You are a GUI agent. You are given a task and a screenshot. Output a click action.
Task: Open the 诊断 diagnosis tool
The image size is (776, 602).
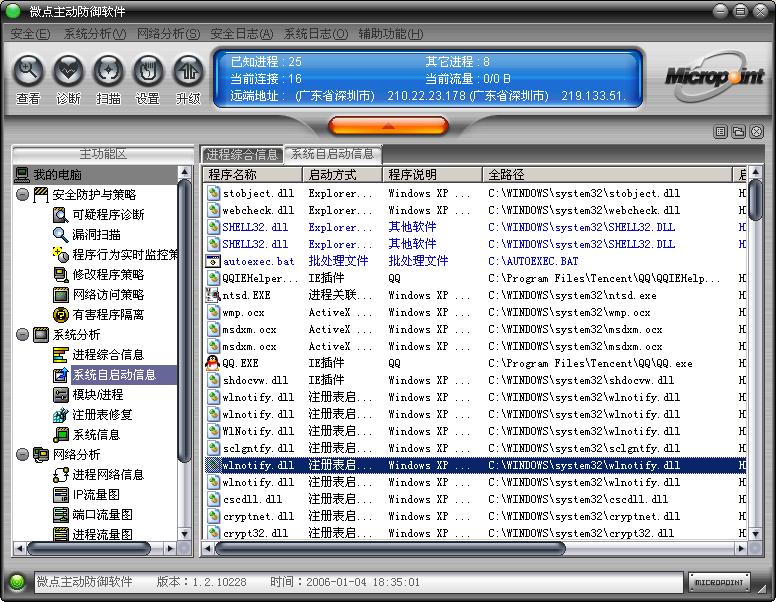pyautogui.click(x=68, y=72)
